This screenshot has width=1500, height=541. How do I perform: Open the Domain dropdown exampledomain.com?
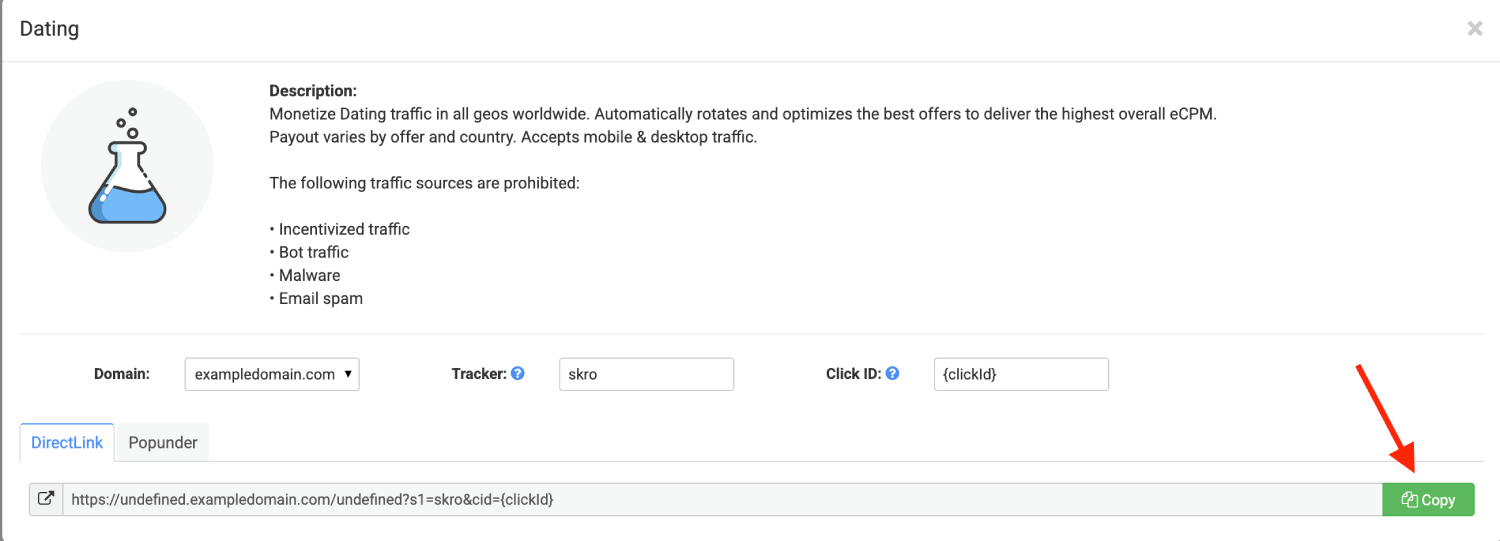click(272, 374)
